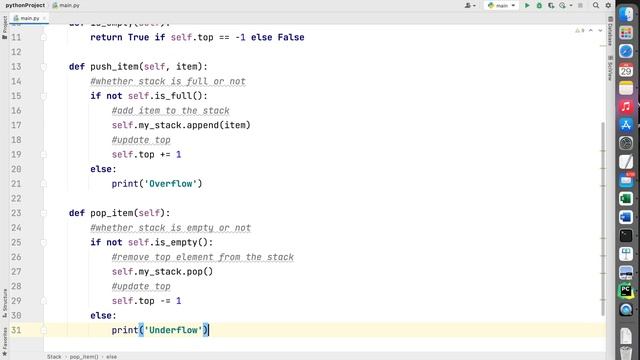Open the Favorites tool window
Viewport: 640px width, 360px height.
pos(4,341)
